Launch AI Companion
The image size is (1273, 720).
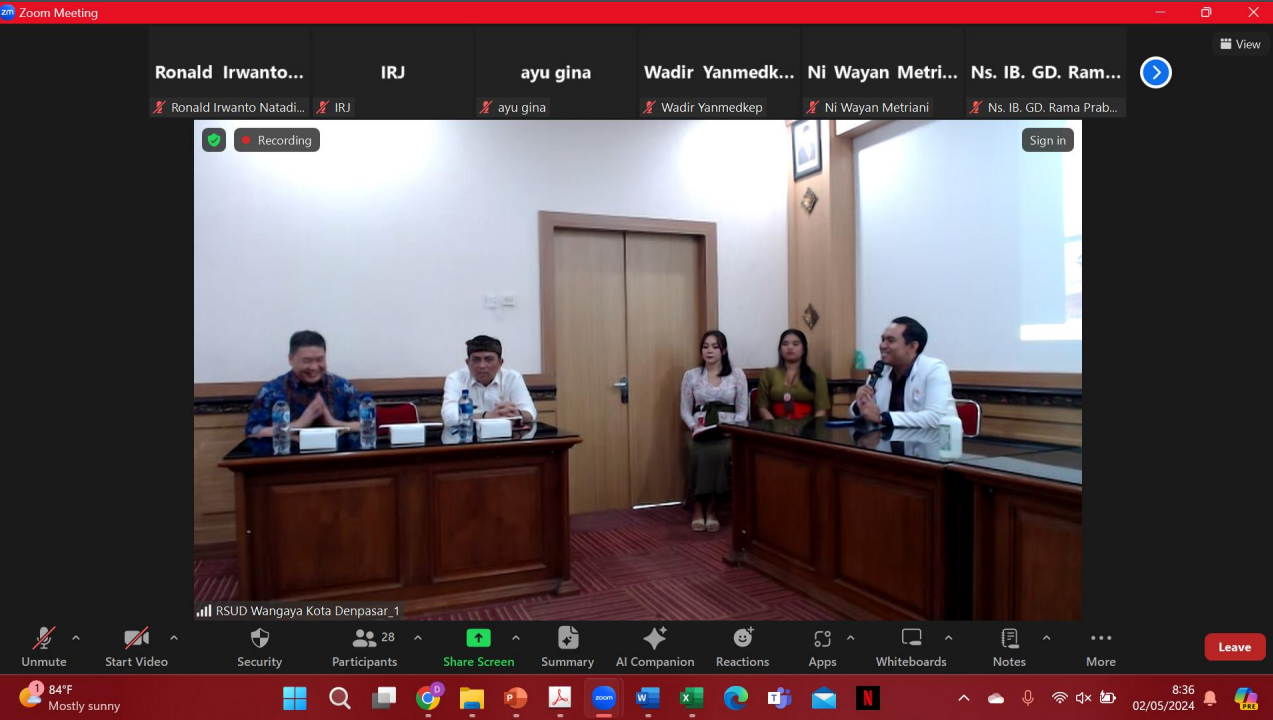(655, 639)
